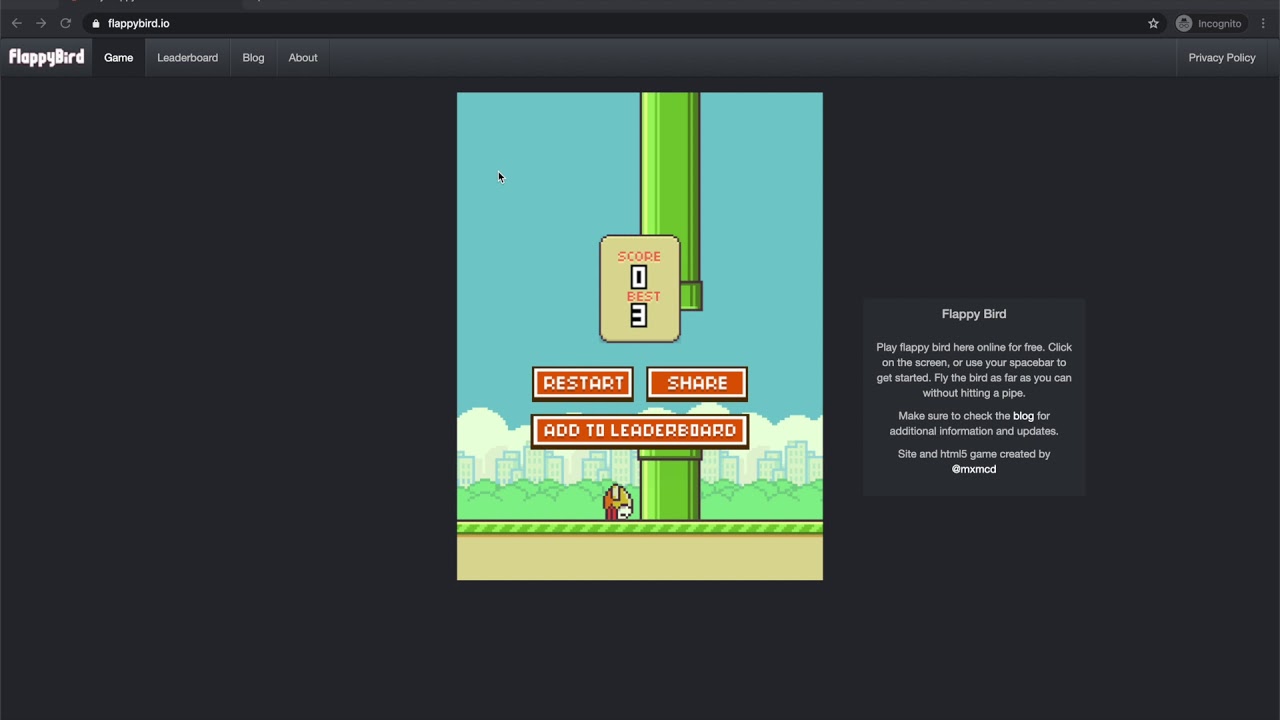Click Add To Leaderboard

point(639,430)
